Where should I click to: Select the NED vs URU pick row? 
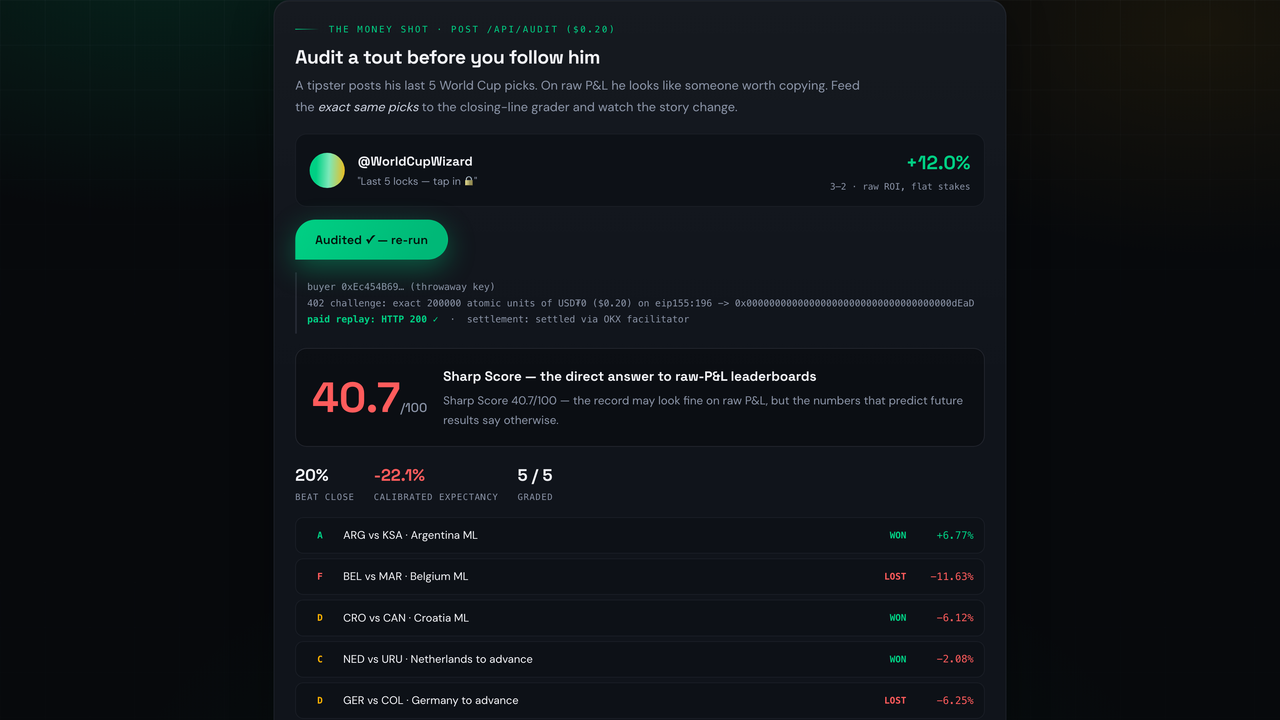pos(640,659)
